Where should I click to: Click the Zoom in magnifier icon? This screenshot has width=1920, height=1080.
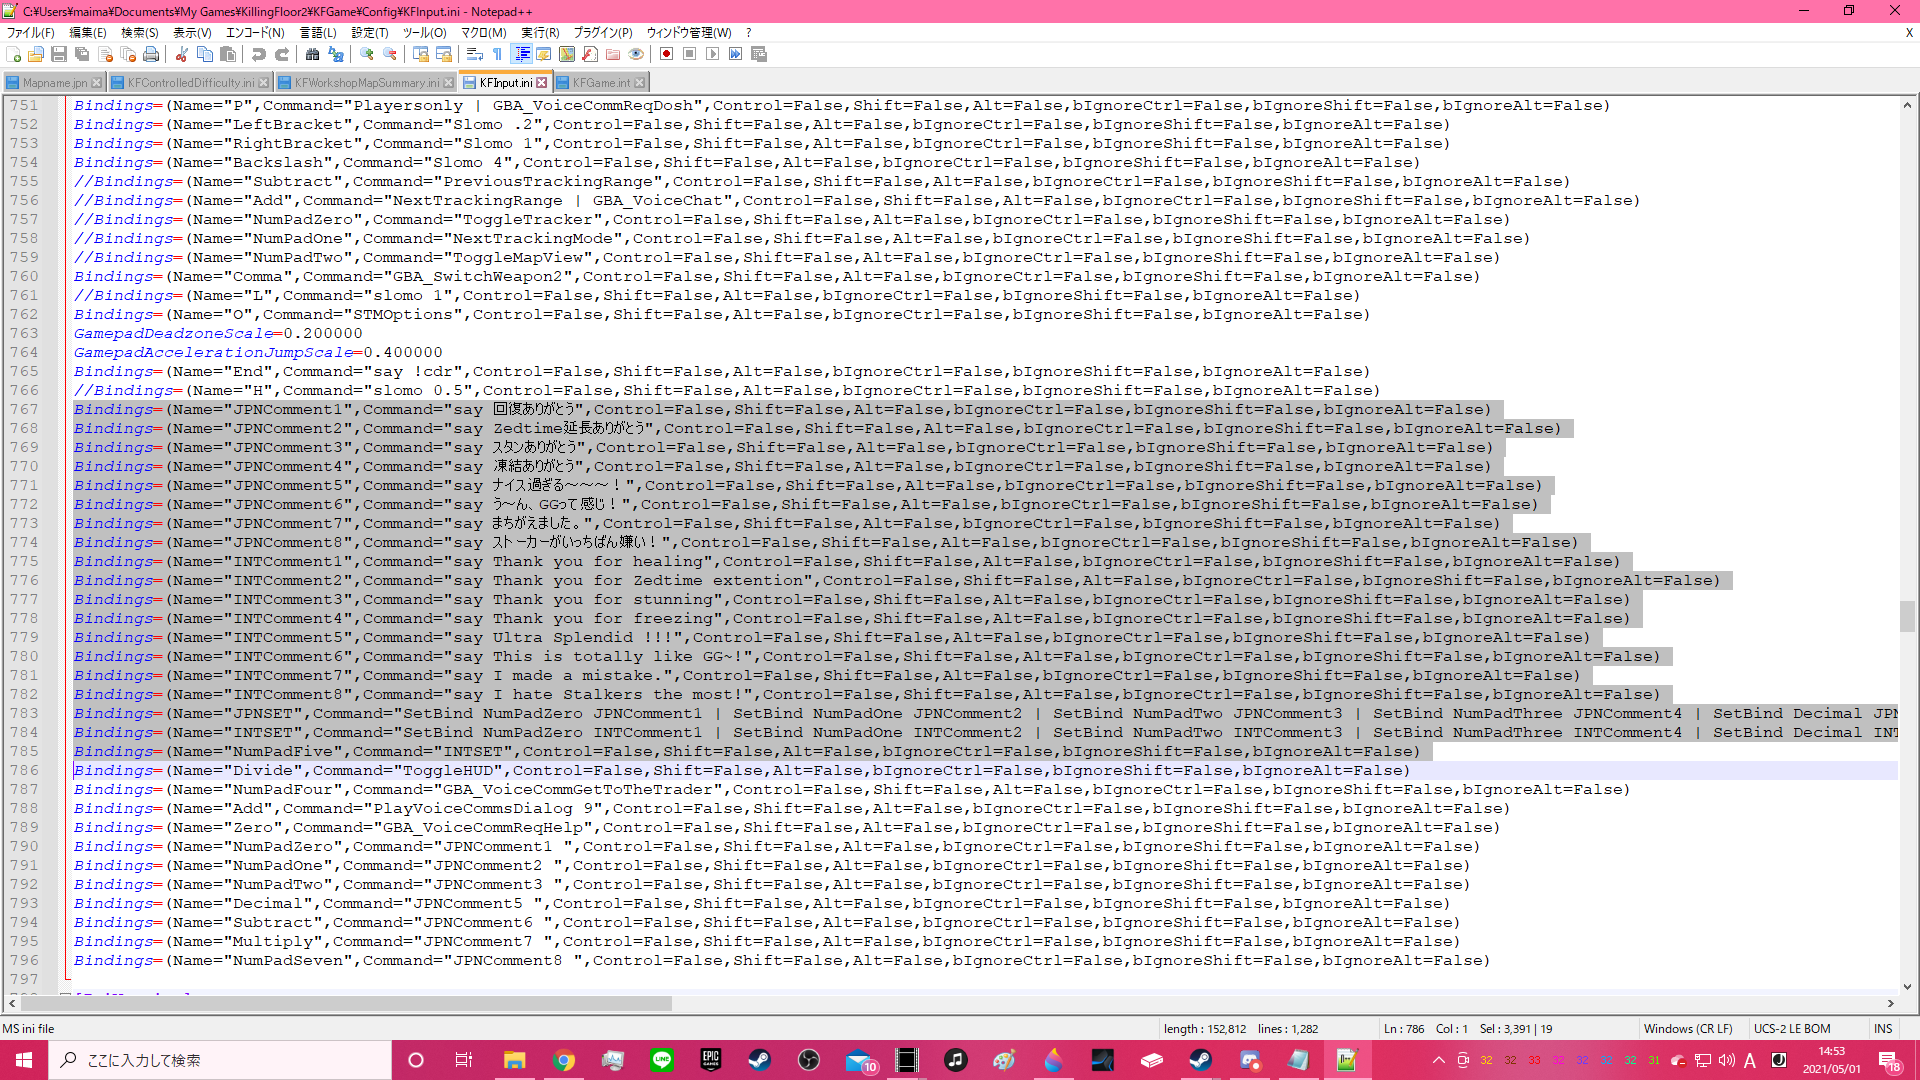[x=367, y=54]
